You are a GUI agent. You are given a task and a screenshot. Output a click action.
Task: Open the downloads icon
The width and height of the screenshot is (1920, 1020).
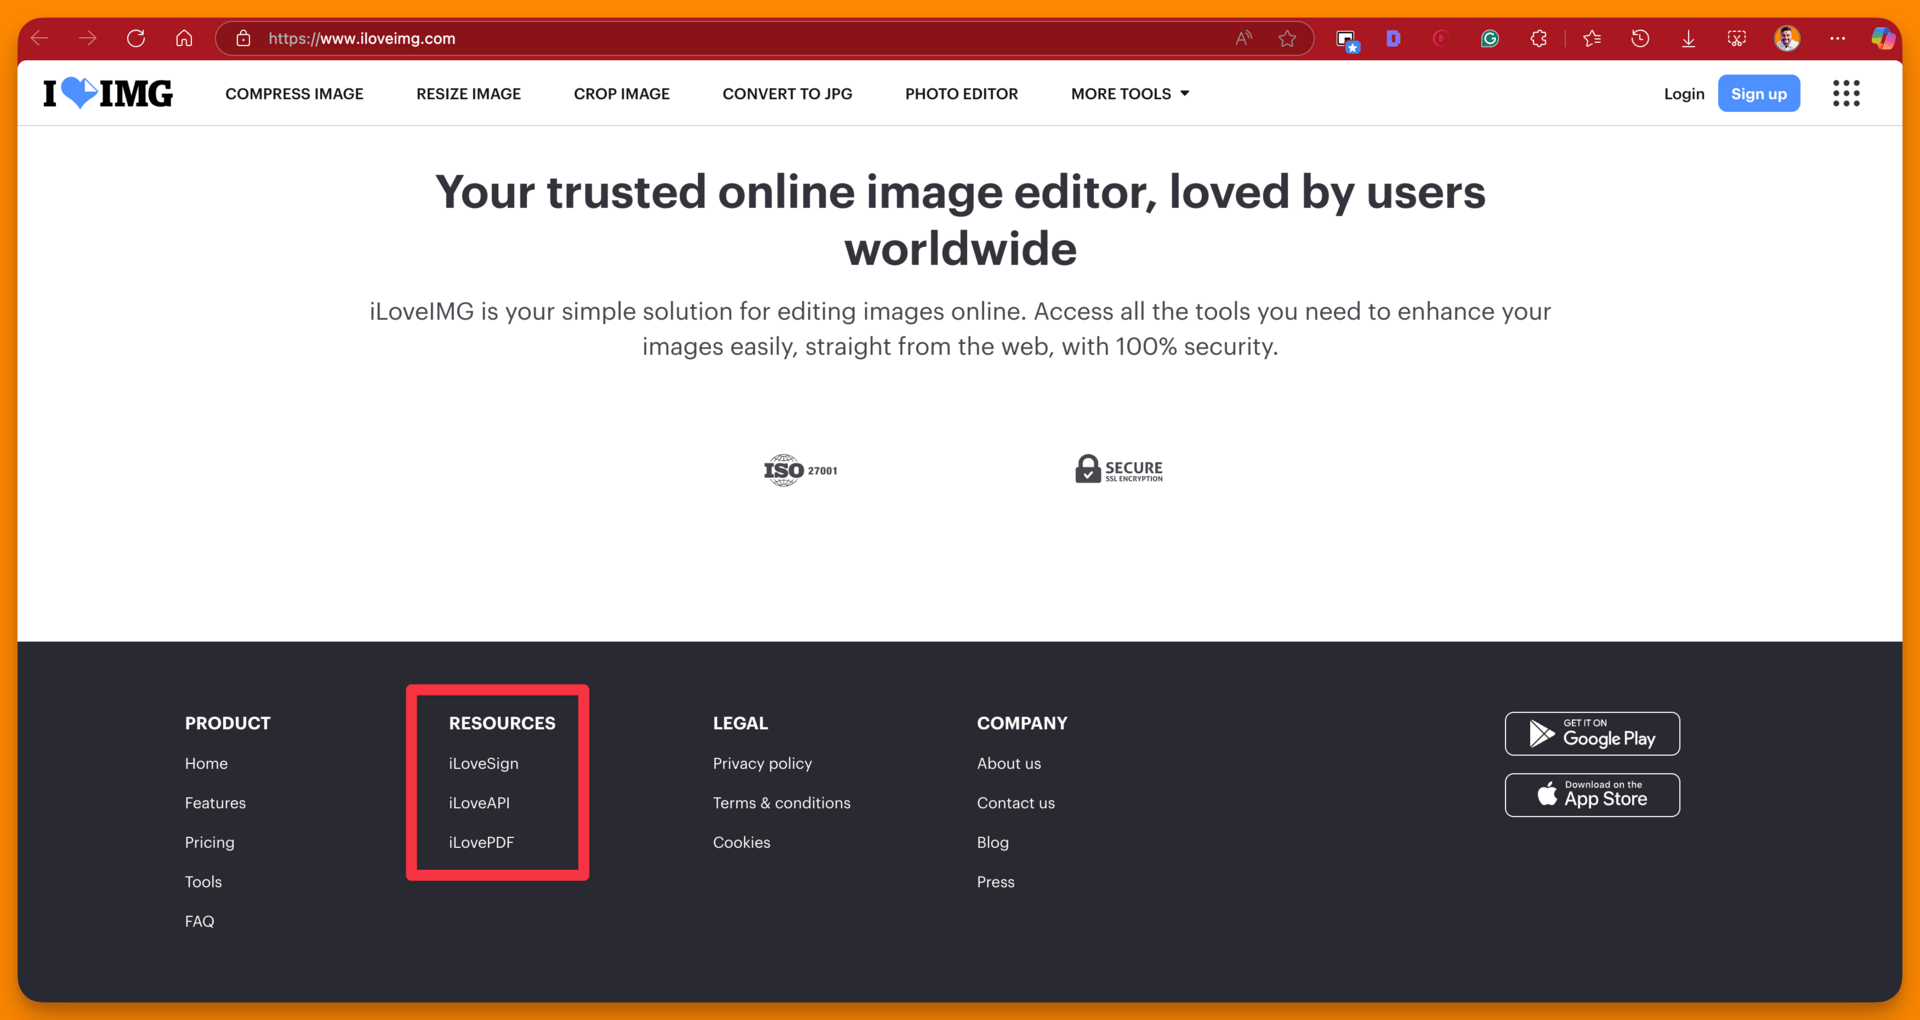[1688, 38]
